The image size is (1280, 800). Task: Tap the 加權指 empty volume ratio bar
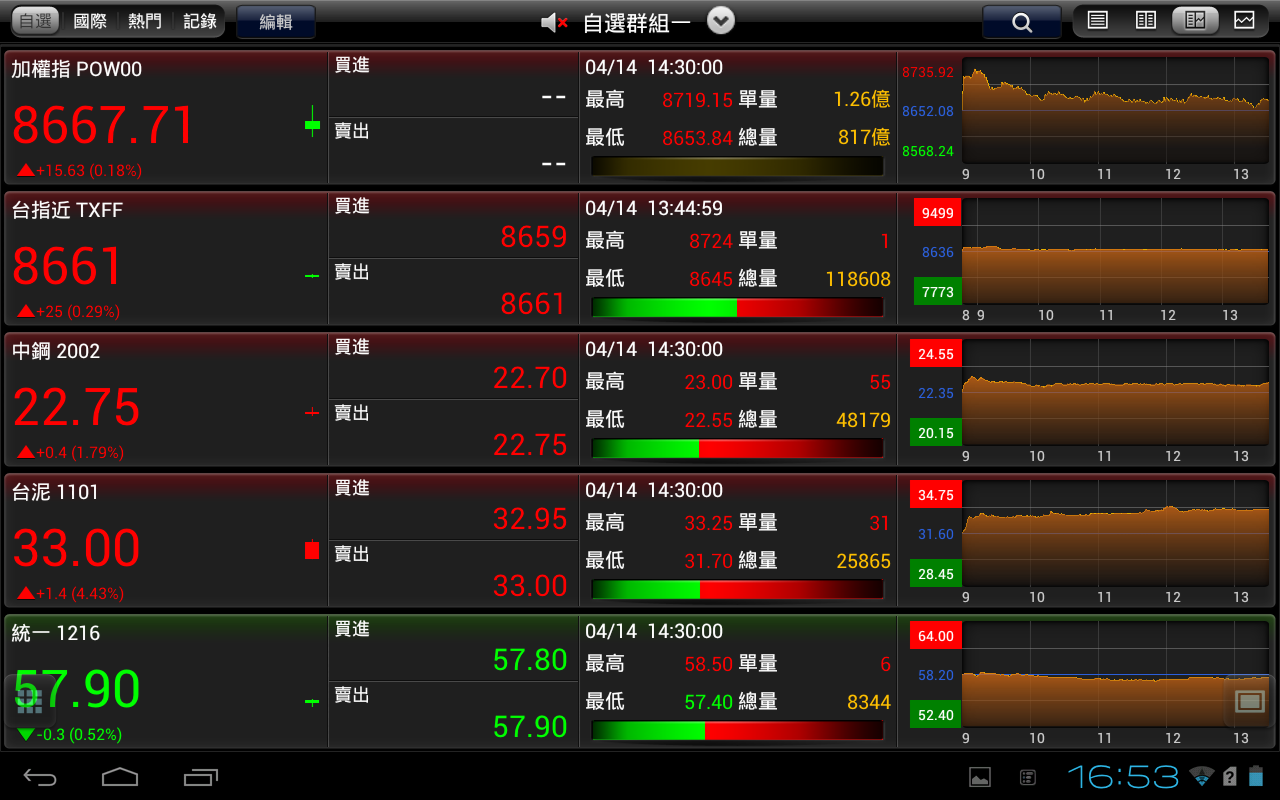pos(737,166)
